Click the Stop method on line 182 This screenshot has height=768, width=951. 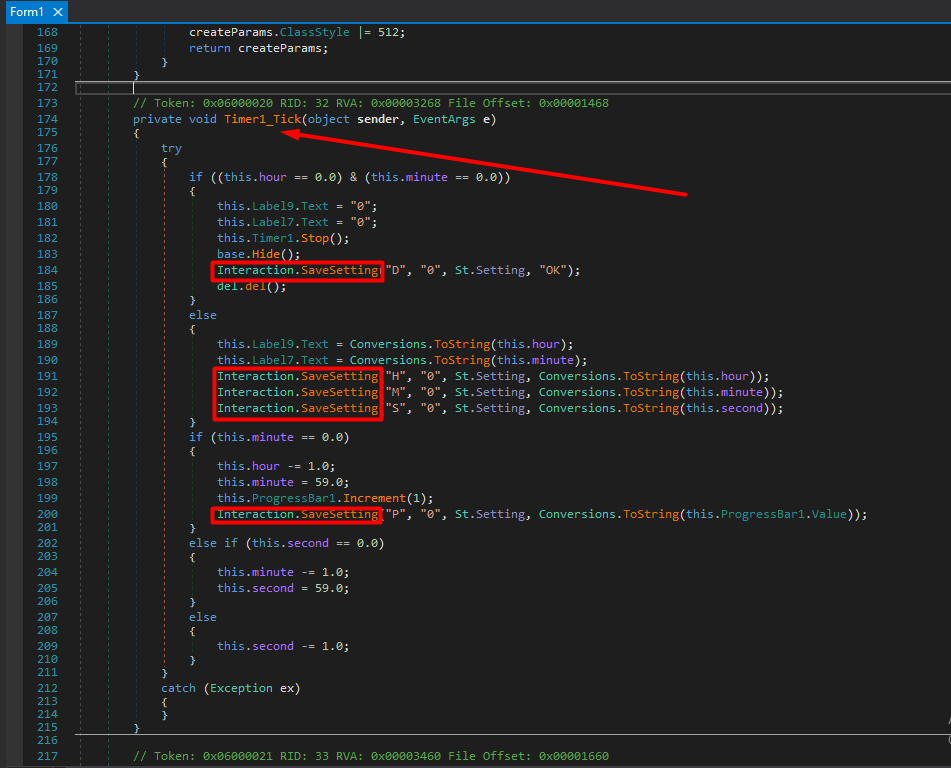click(313, 238)
